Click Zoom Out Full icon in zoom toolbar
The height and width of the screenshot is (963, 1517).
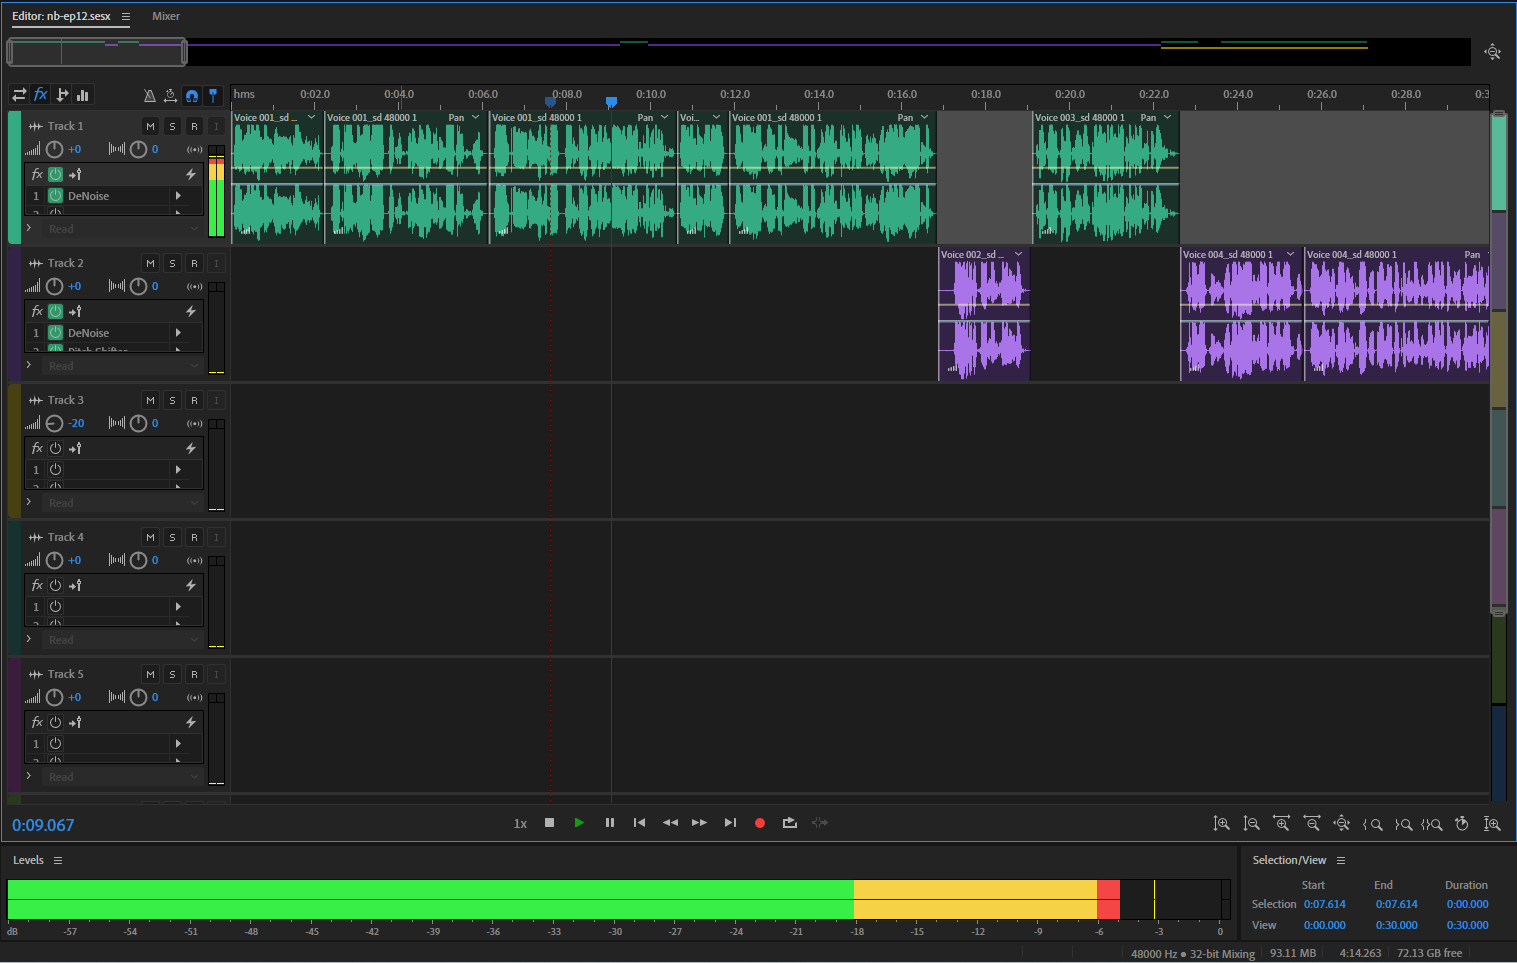(1342, 824)
